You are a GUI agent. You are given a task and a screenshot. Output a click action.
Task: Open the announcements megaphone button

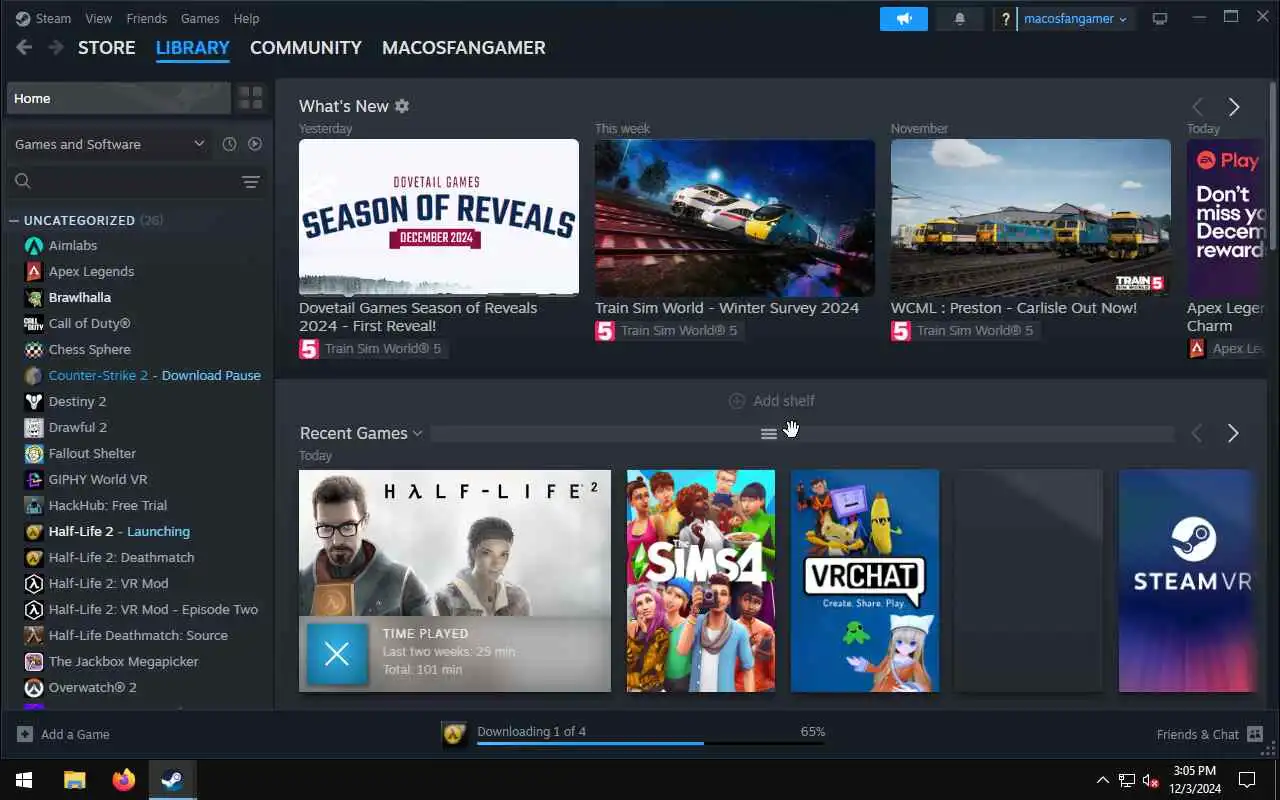pos(904,19)
